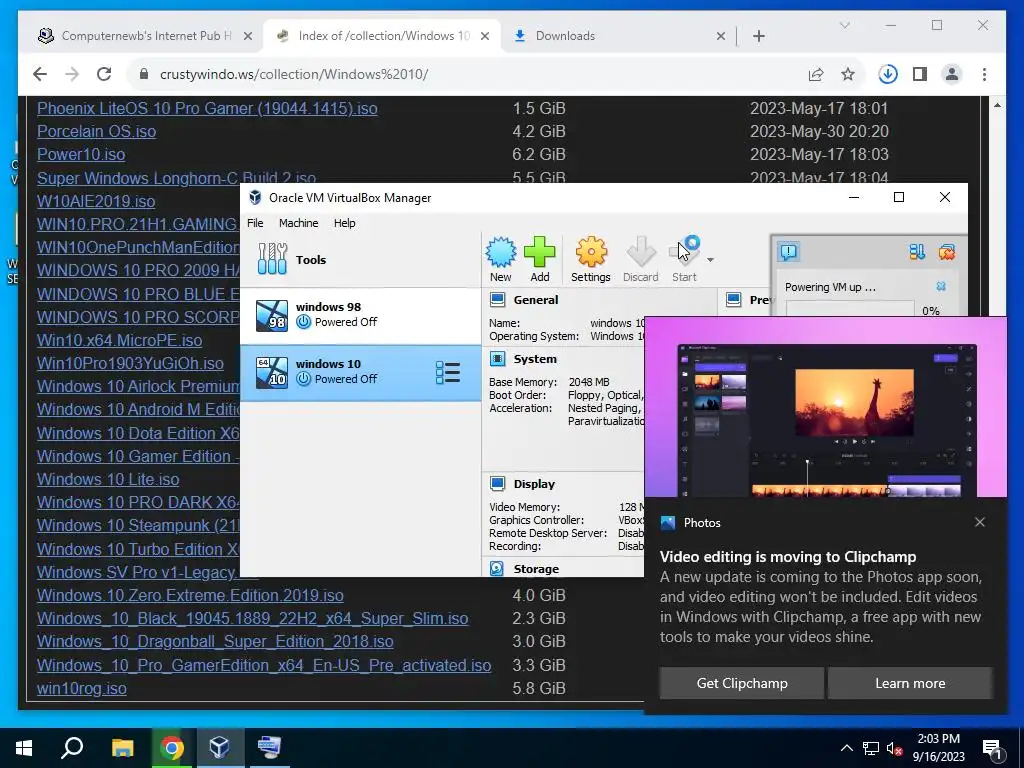This screenshot has height=768, width=1024.
Task: Open the Win10.x64.MicroPE.iso link
Action: (120, 340)
